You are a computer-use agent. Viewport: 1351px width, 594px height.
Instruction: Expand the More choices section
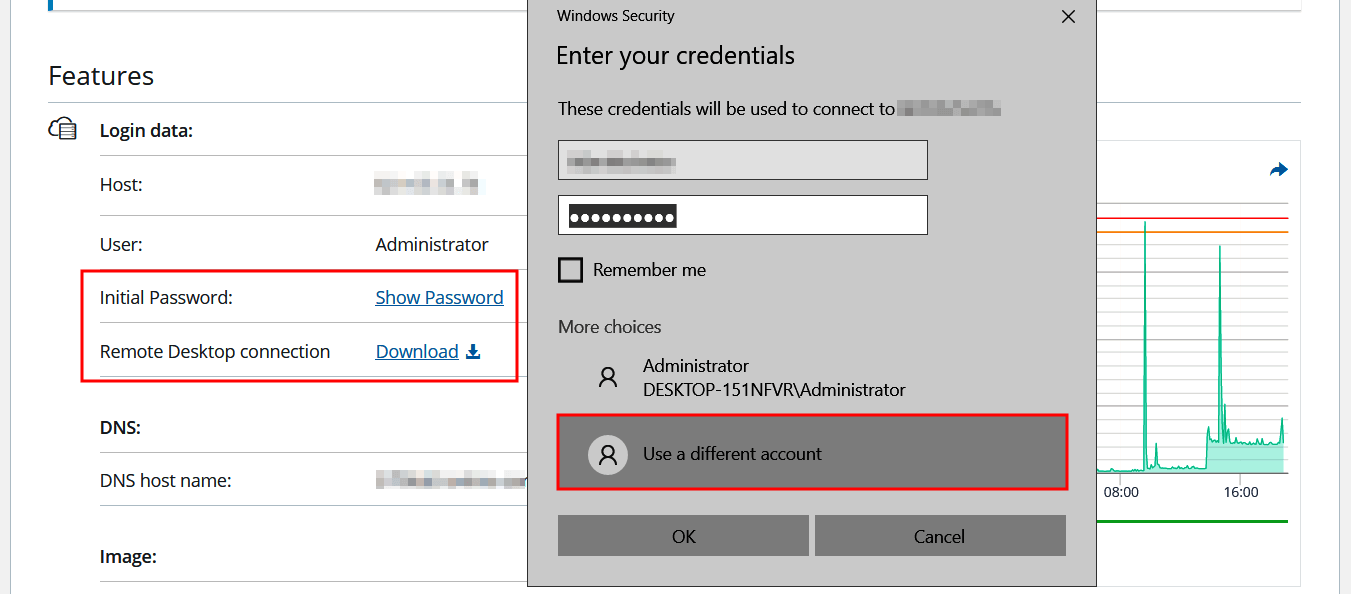pyautogui.click(x=609, y=327)
